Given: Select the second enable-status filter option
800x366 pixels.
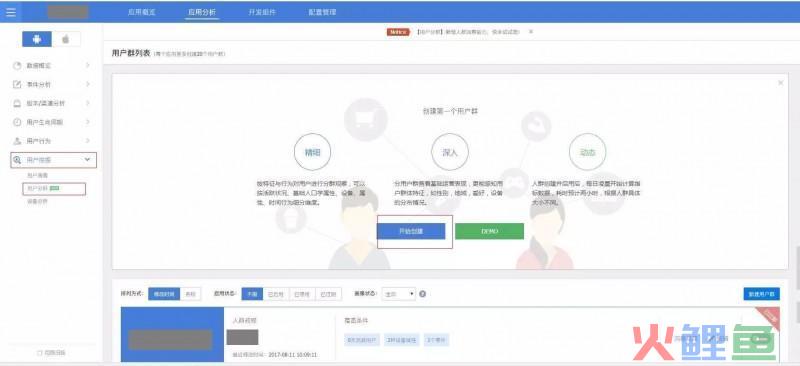Looking at the screenshot, I should tap(276, 294).
